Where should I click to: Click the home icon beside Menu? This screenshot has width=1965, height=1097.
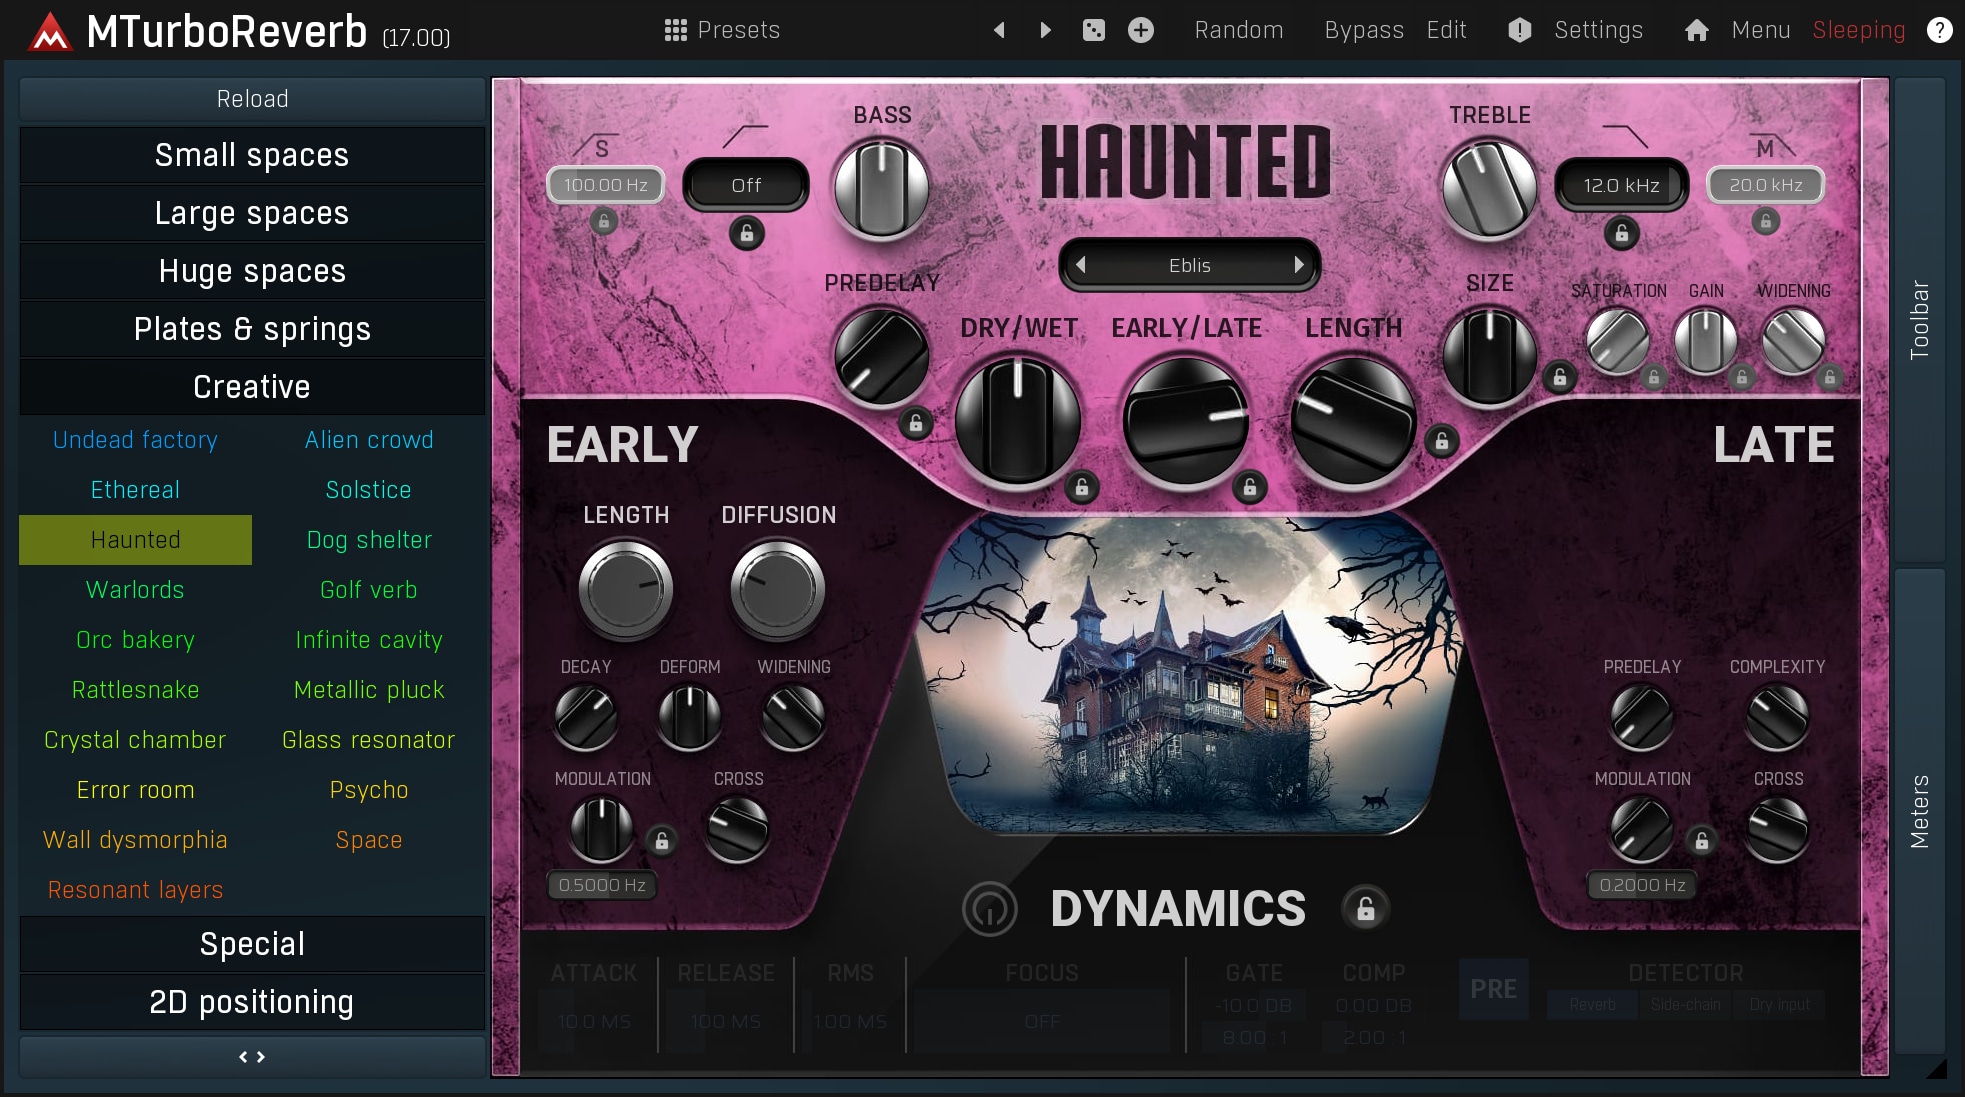coord(1696,30)
